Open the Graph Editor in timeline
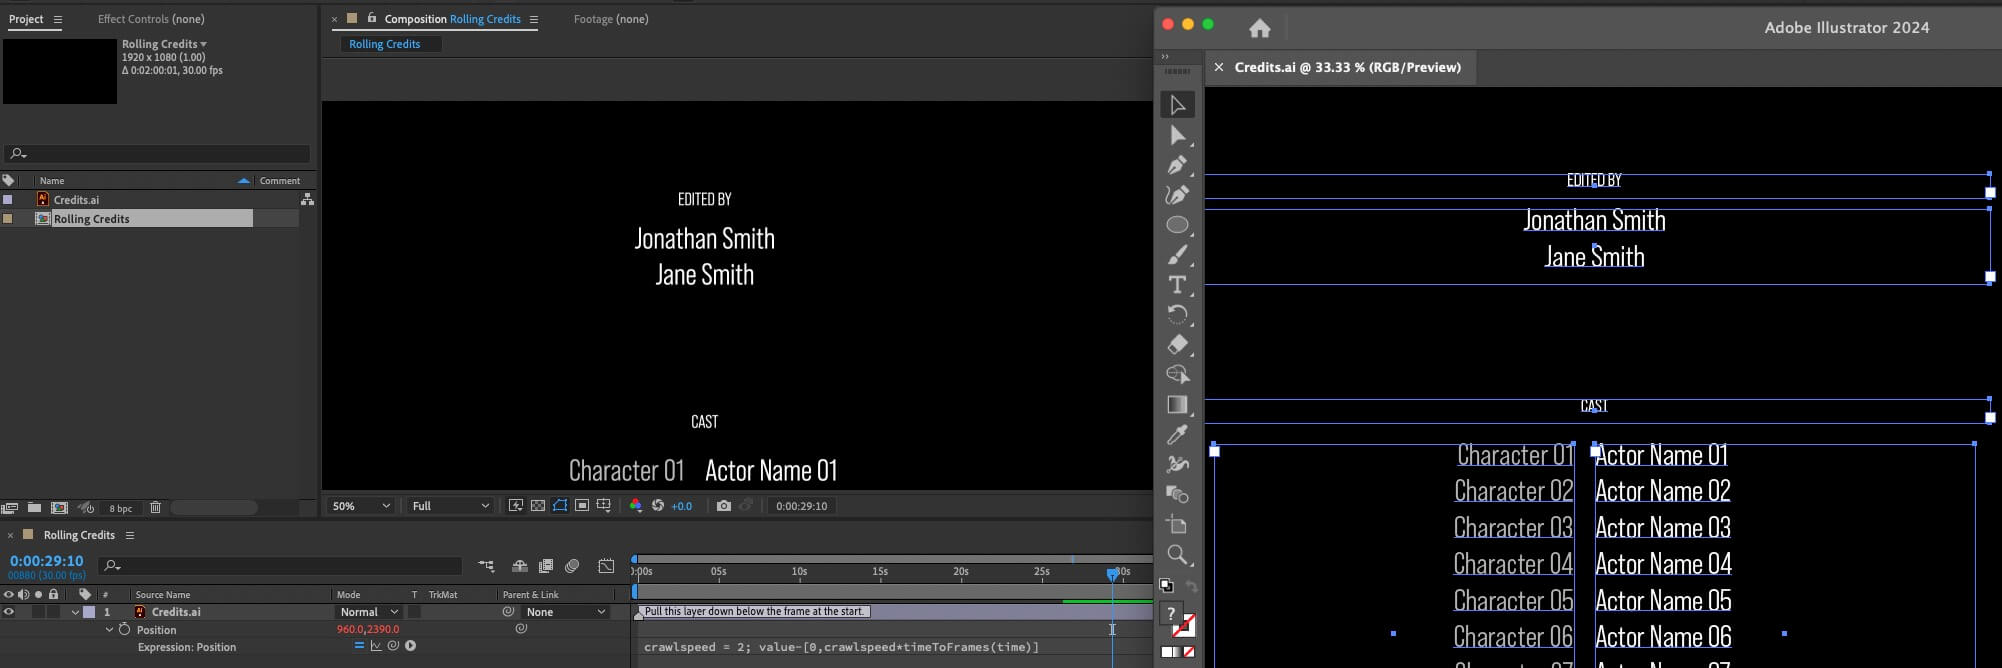This screenshot has height=668, width=2002. [x=606, y=566]
